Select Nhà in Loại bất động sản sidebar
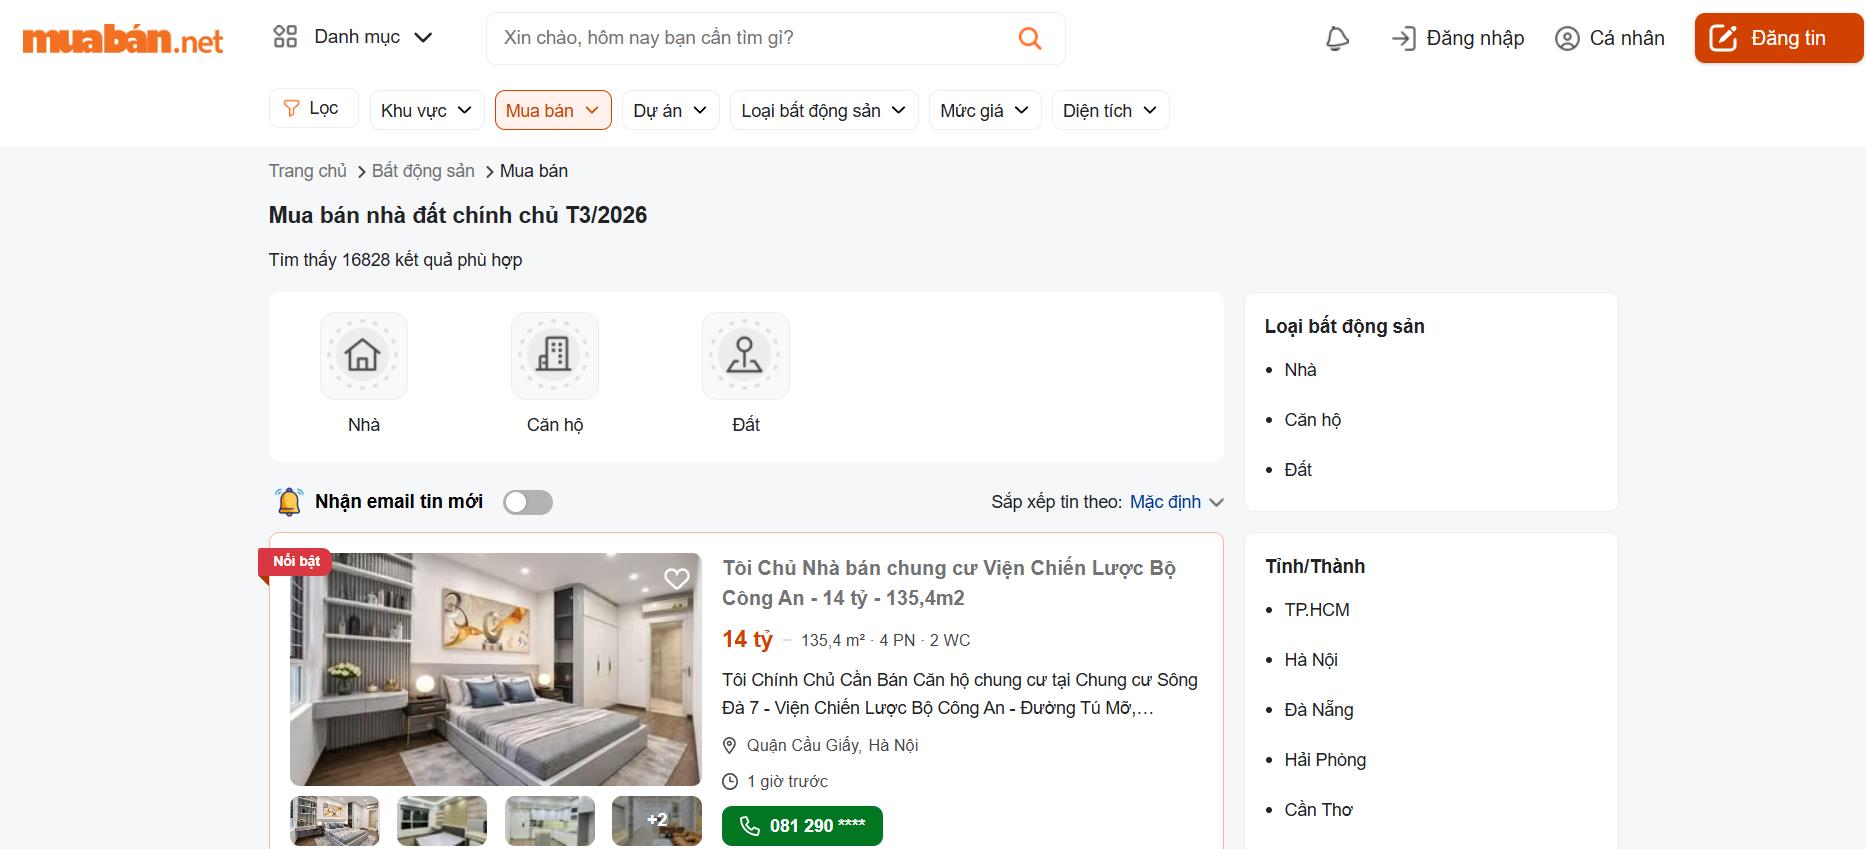Screen dimensions: 1866x849 click(x=1300, y=369)
